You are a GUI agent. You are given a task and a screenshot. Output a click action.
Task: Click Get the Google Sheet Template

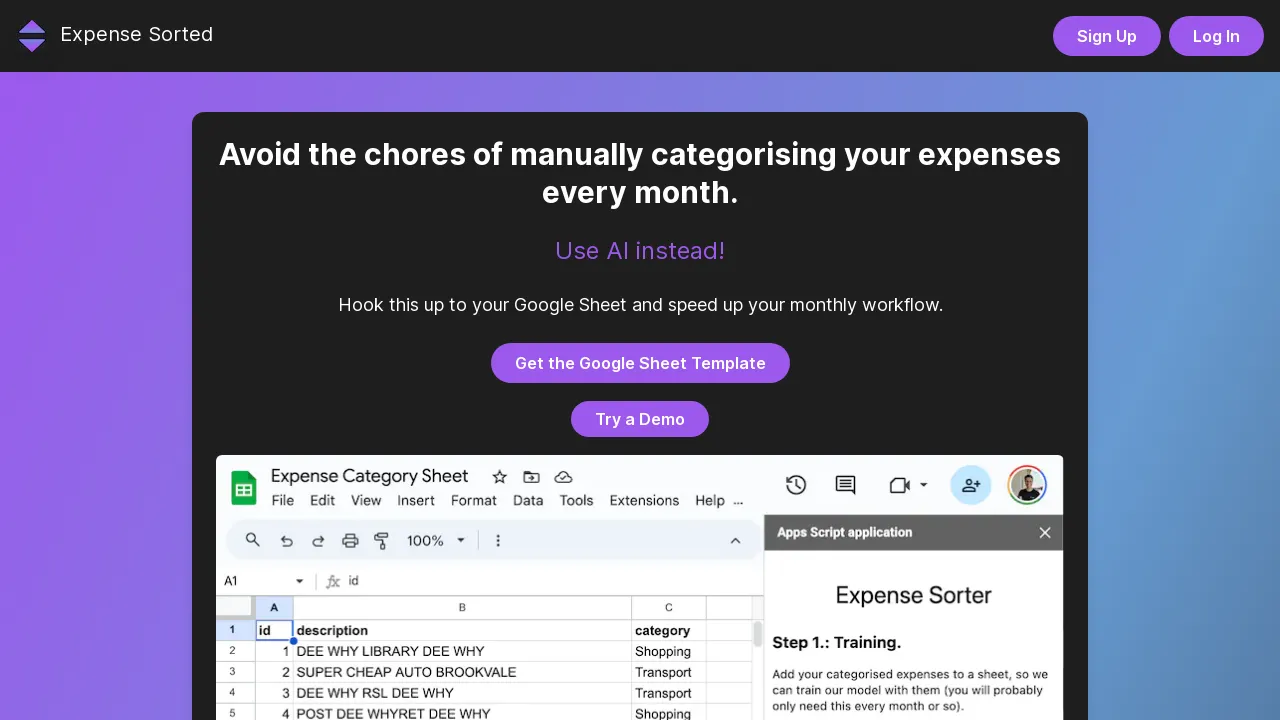[x=640, y=363]
